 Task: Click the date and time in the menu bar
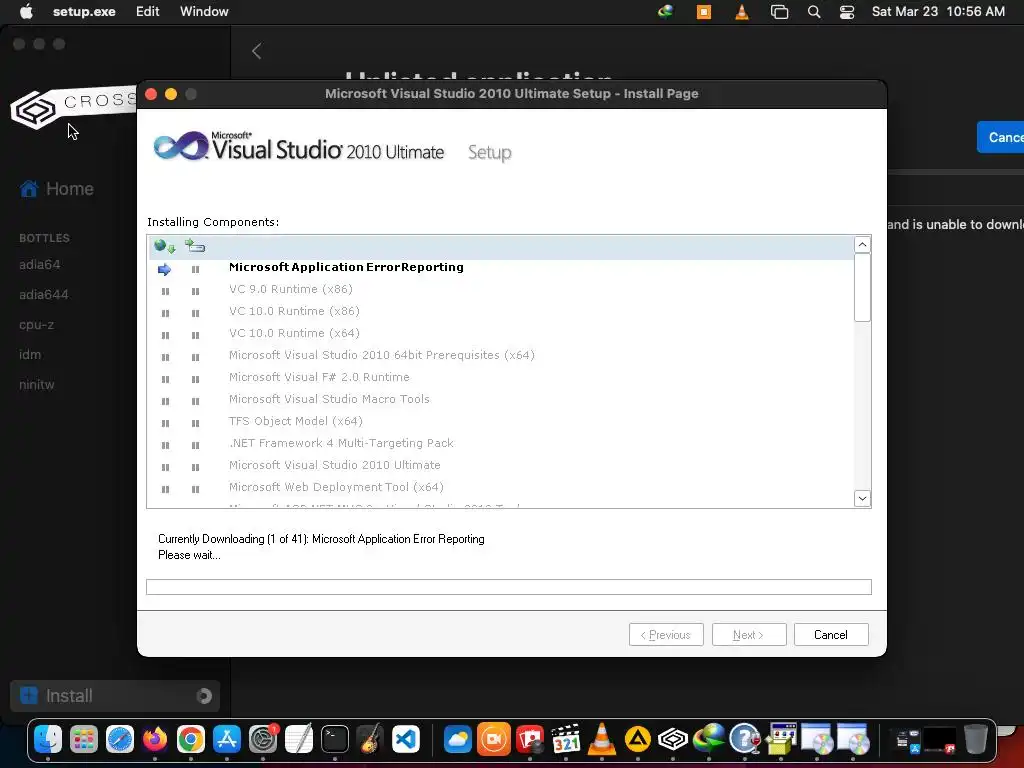(x=938, y=12)
